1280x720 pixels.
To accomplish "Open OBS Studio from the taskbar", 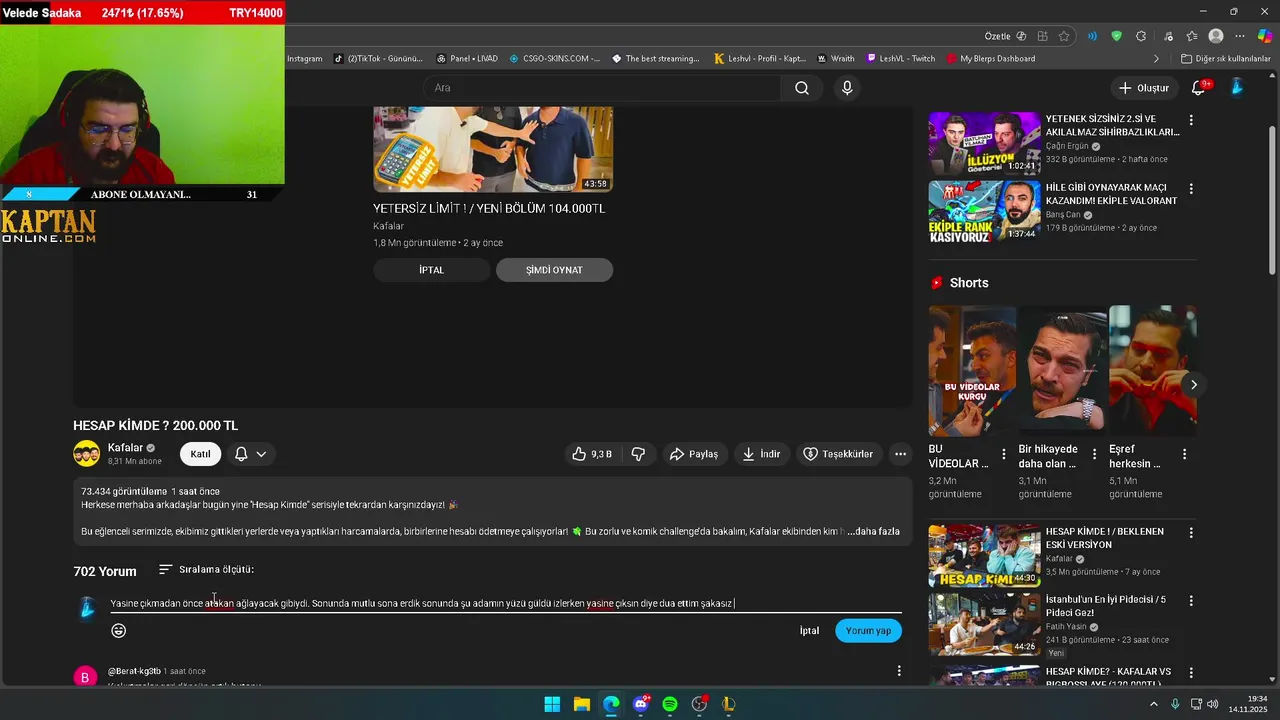I will pos(700,704).
